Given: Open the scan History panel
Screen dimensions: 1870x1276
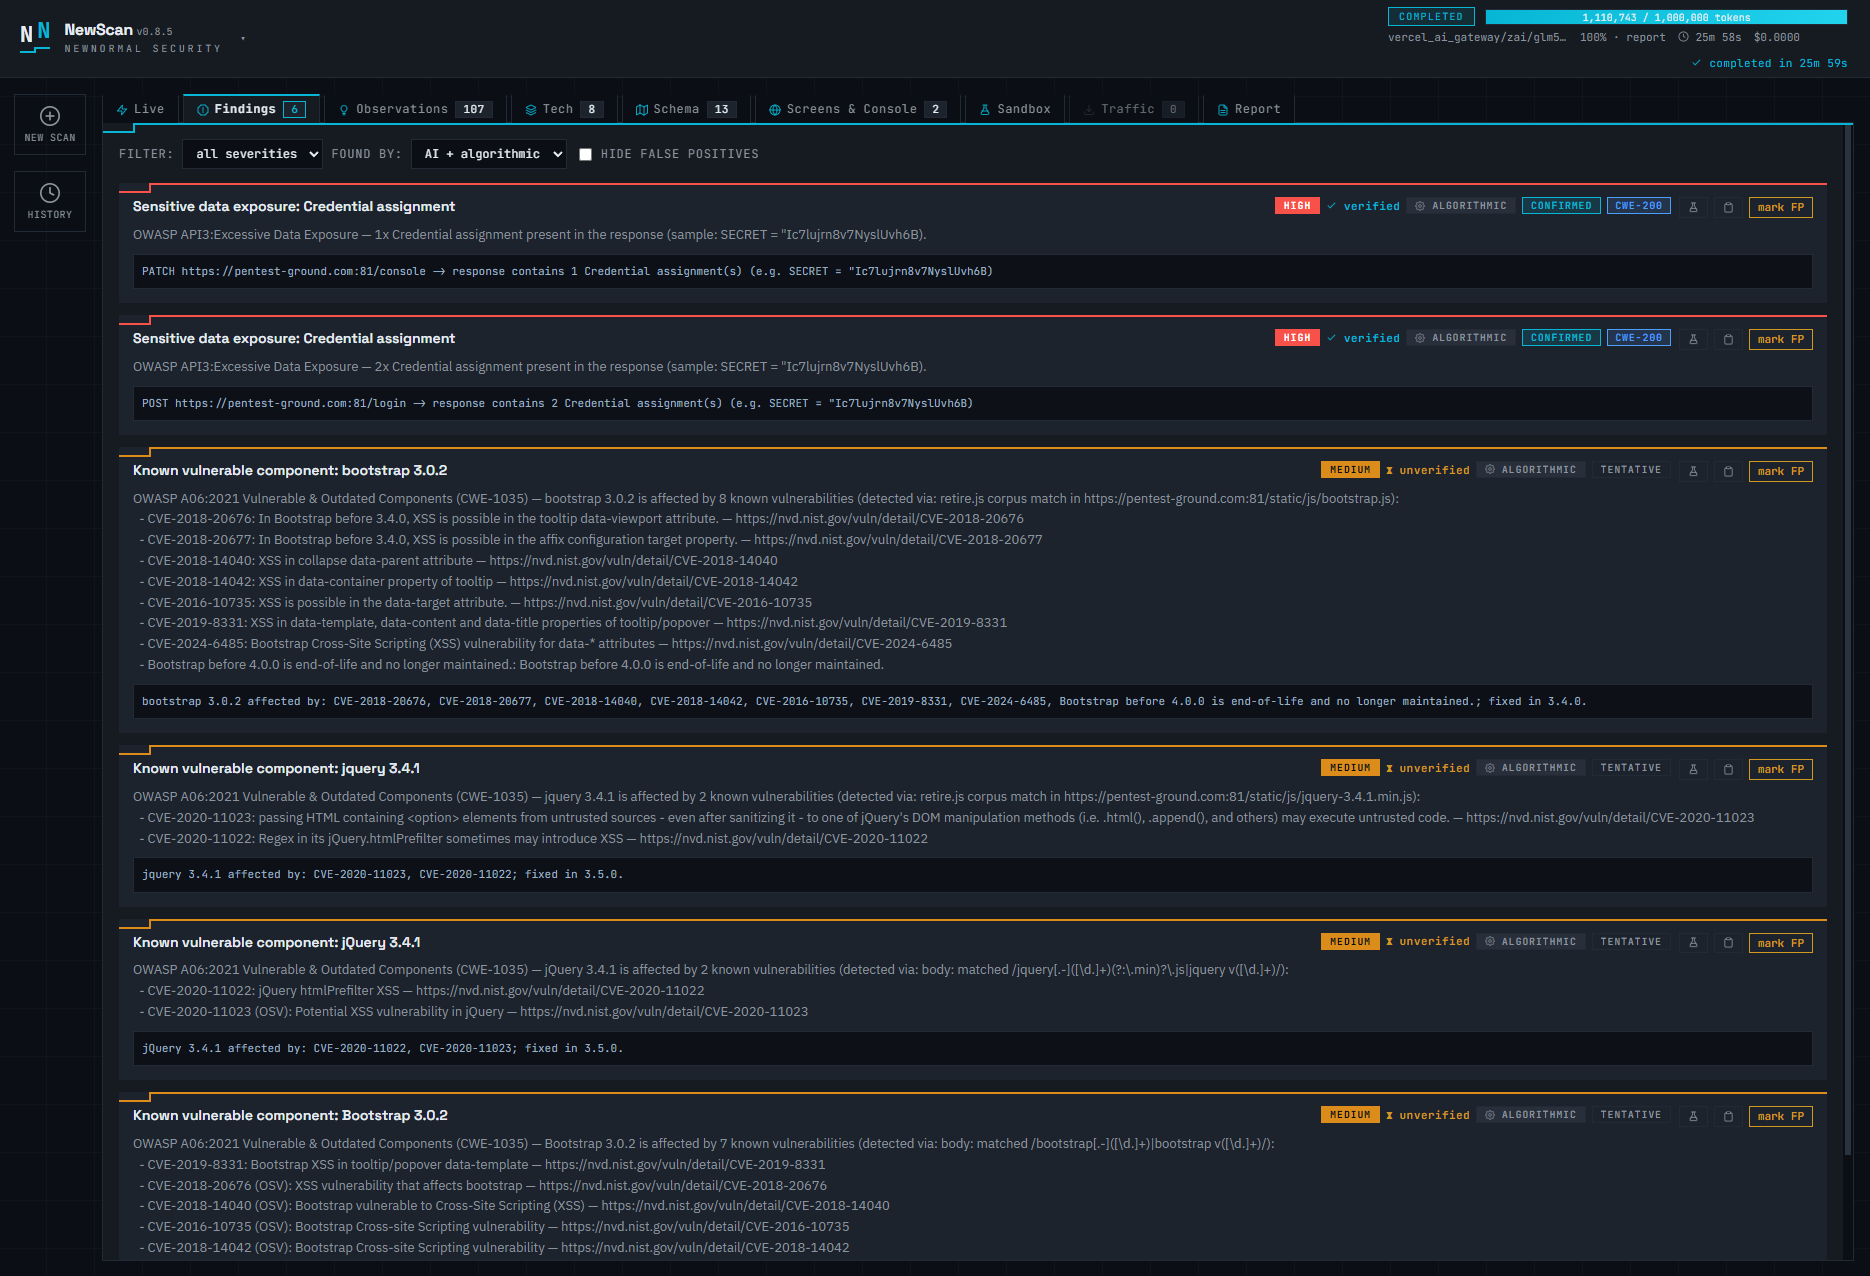Looking at the screenshot, I should [50, 201].
